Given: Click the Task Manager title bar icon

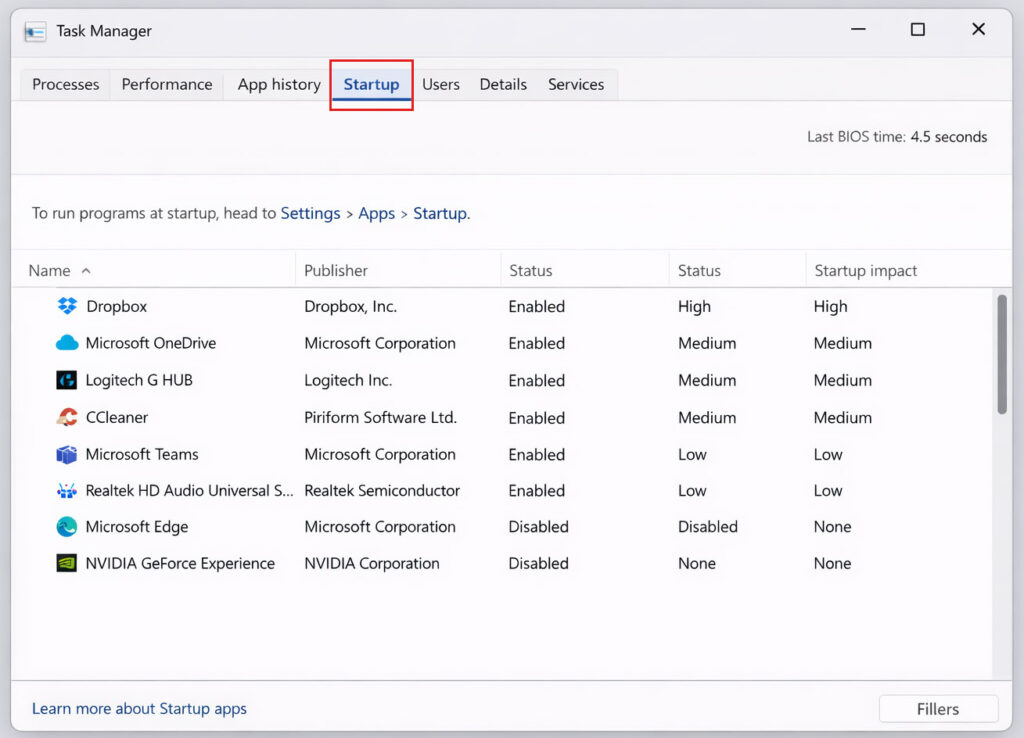Looking at the screenshot, I should (35, 31).
